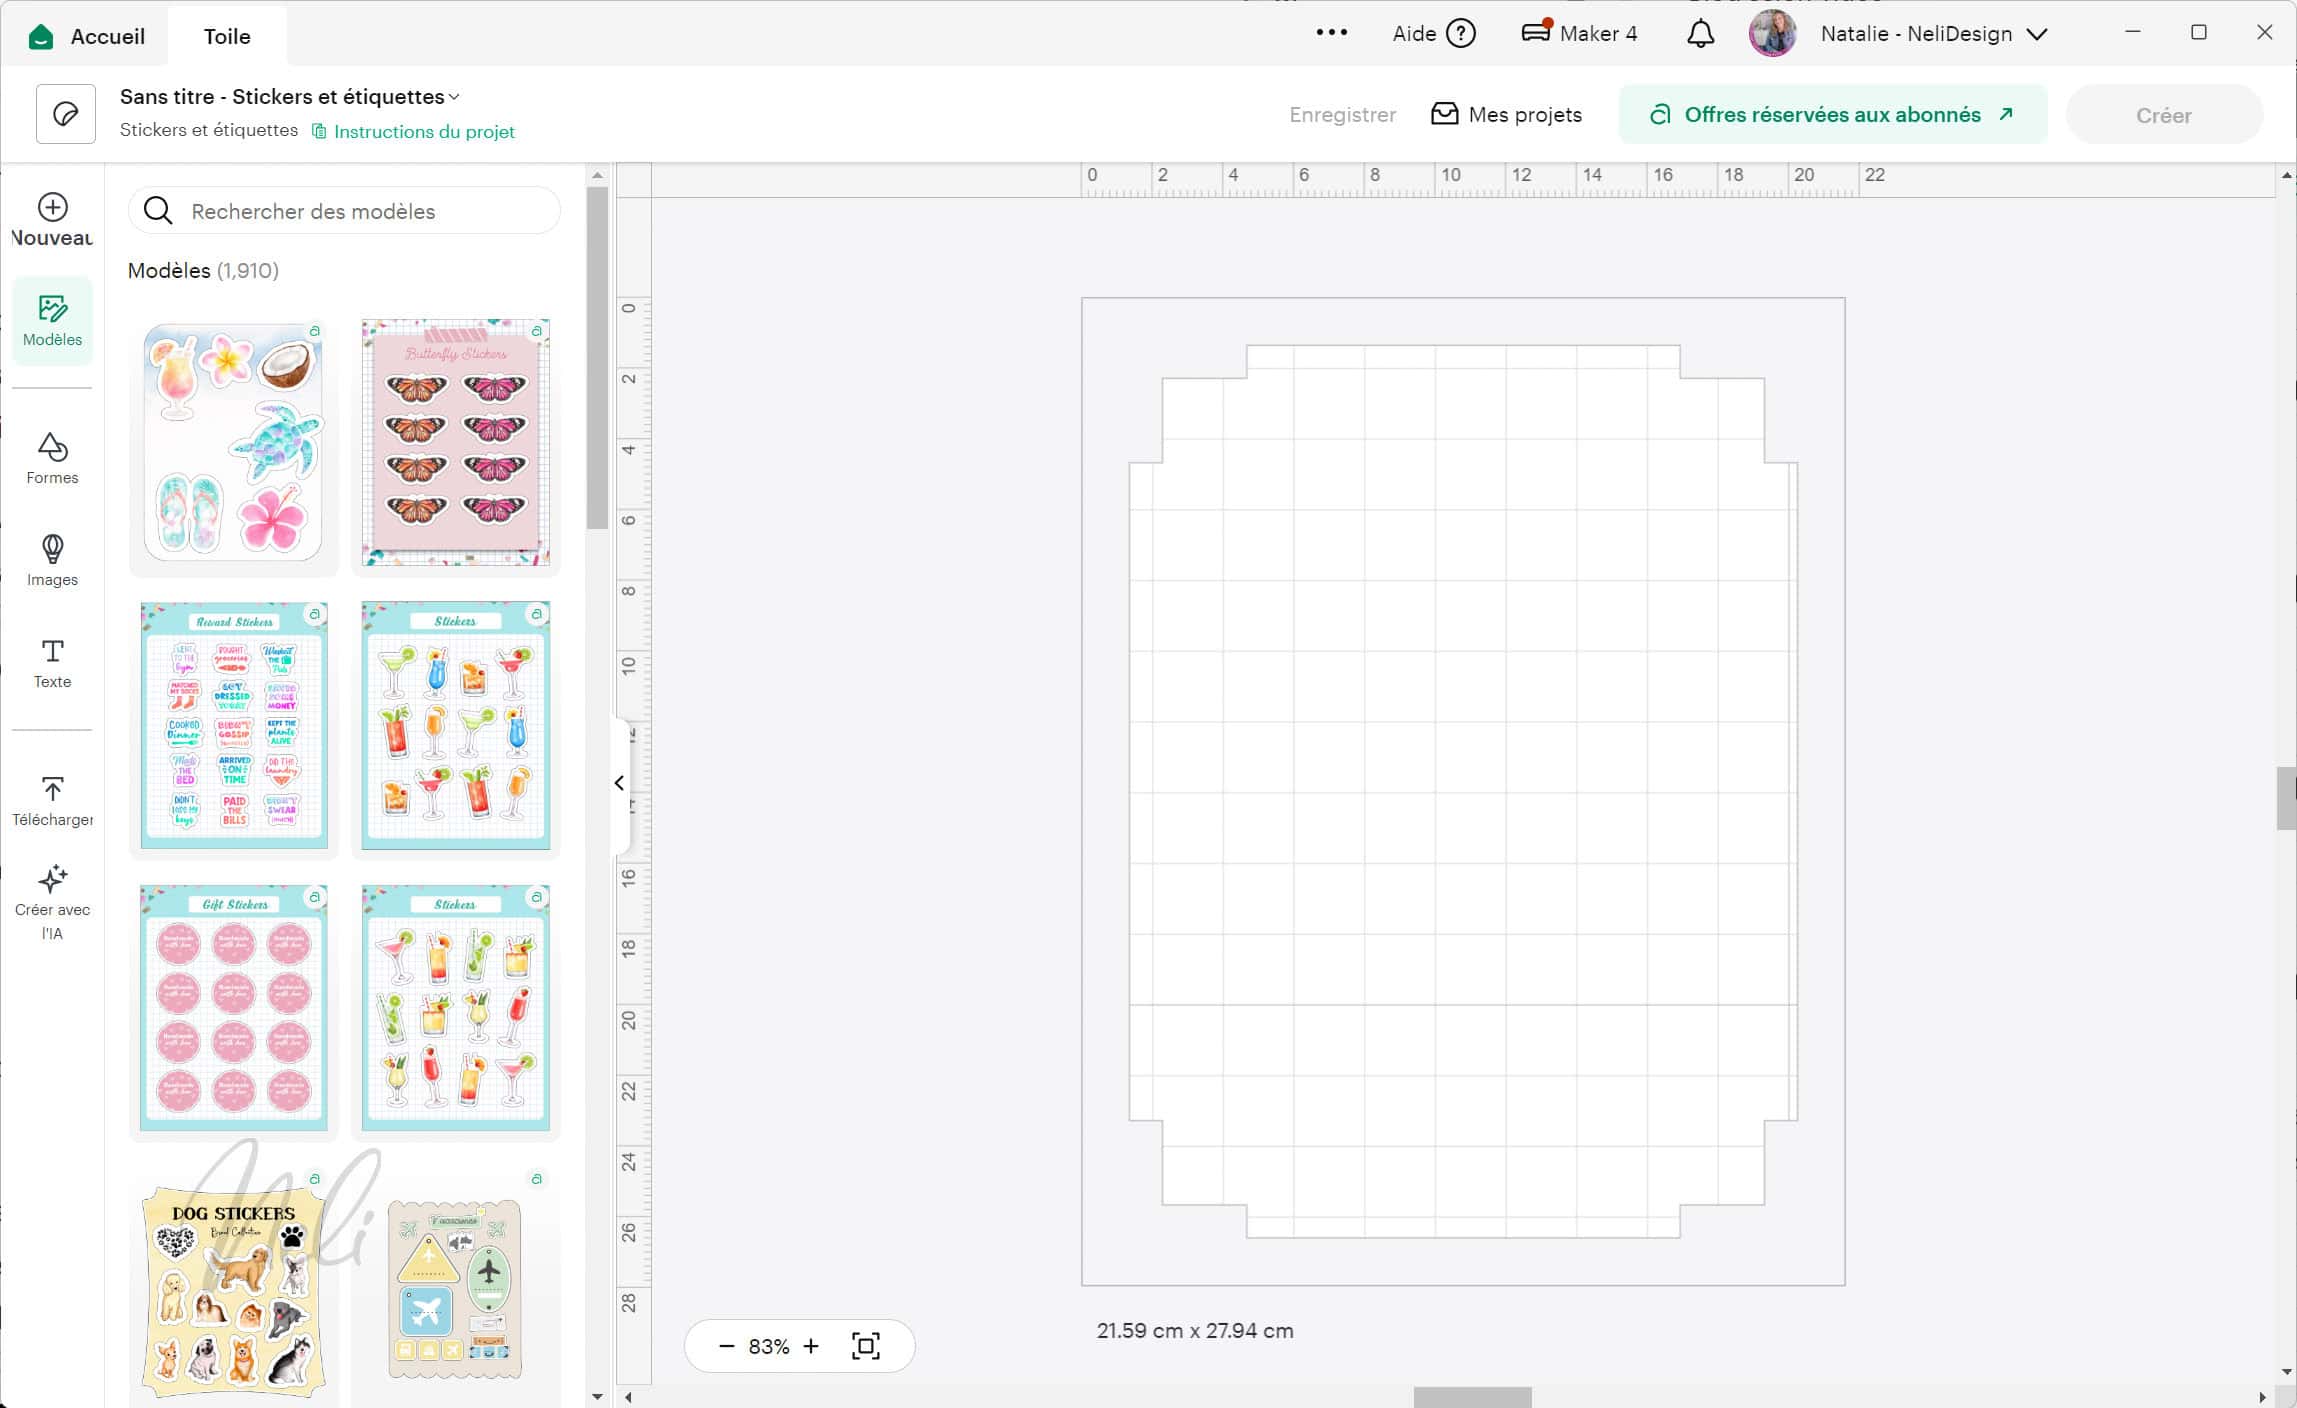Open the Nouveau panel to create new project

pyautogui.click(x=51, y=219)
